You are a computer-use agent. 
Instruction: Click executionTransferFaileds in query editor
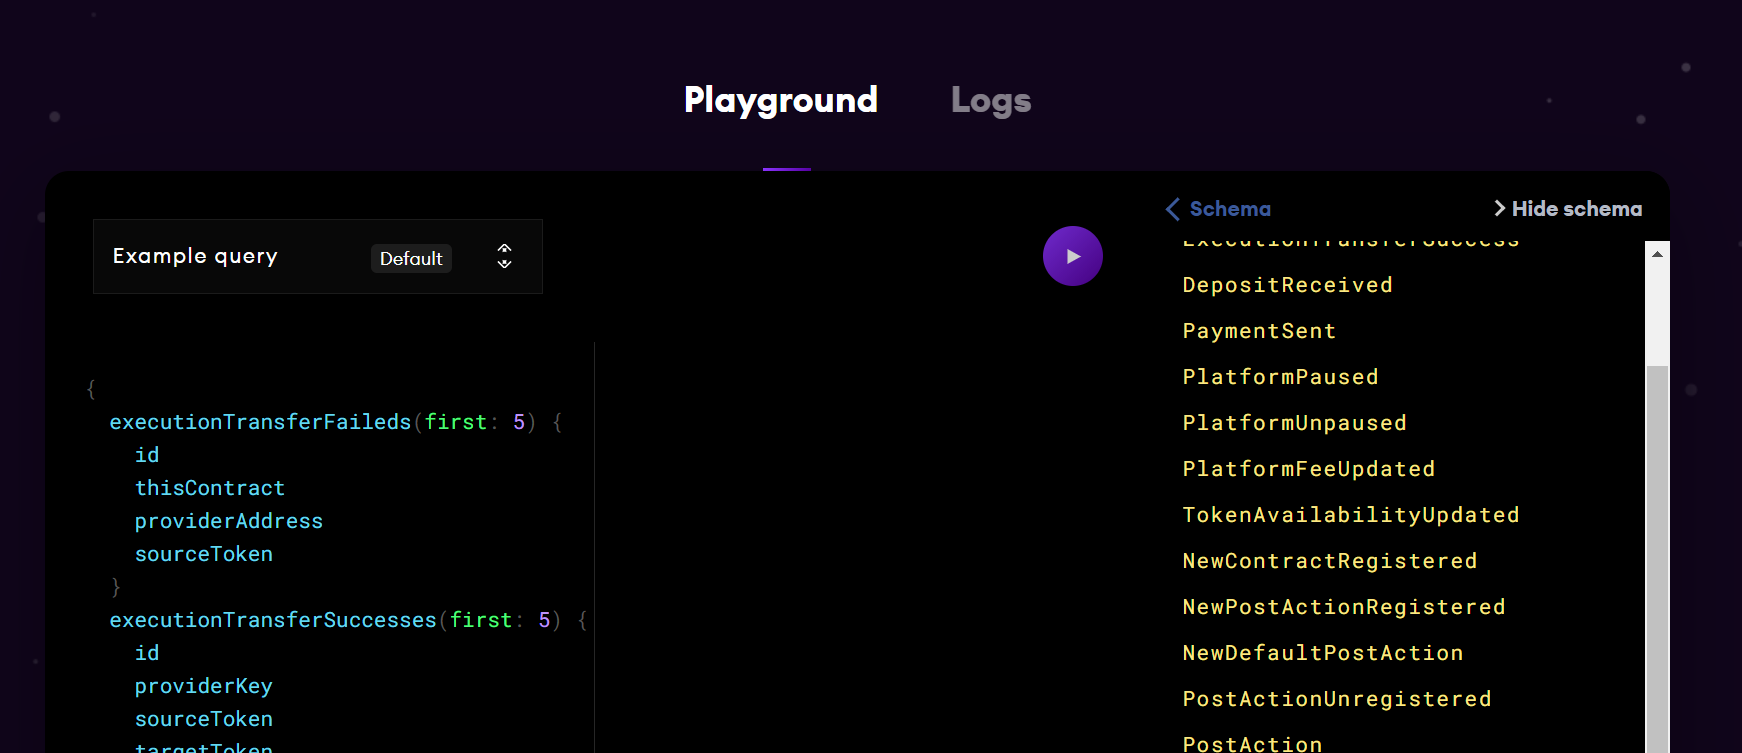[260, 422]
